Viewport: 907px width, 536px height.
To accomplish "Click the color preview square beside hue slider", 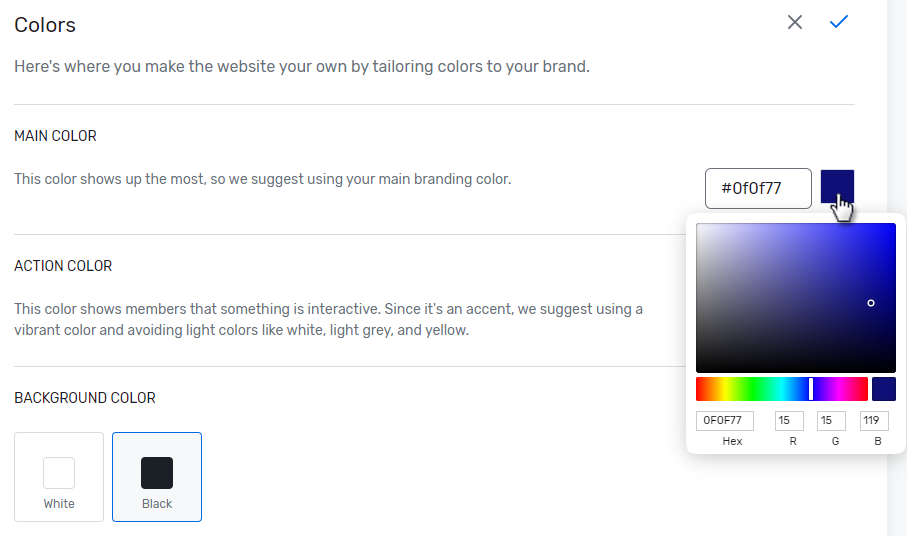I will tap(884, 389).
